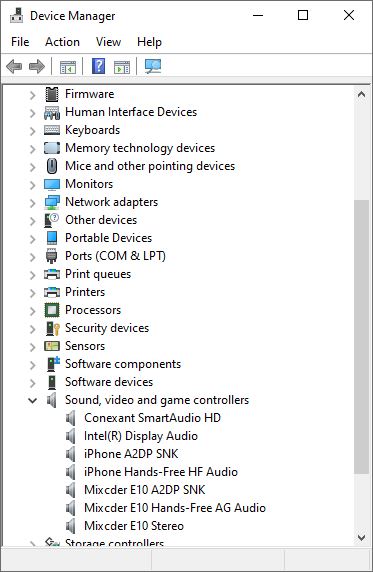Click the Action Pane toolbar icon with green arrow

122,67
